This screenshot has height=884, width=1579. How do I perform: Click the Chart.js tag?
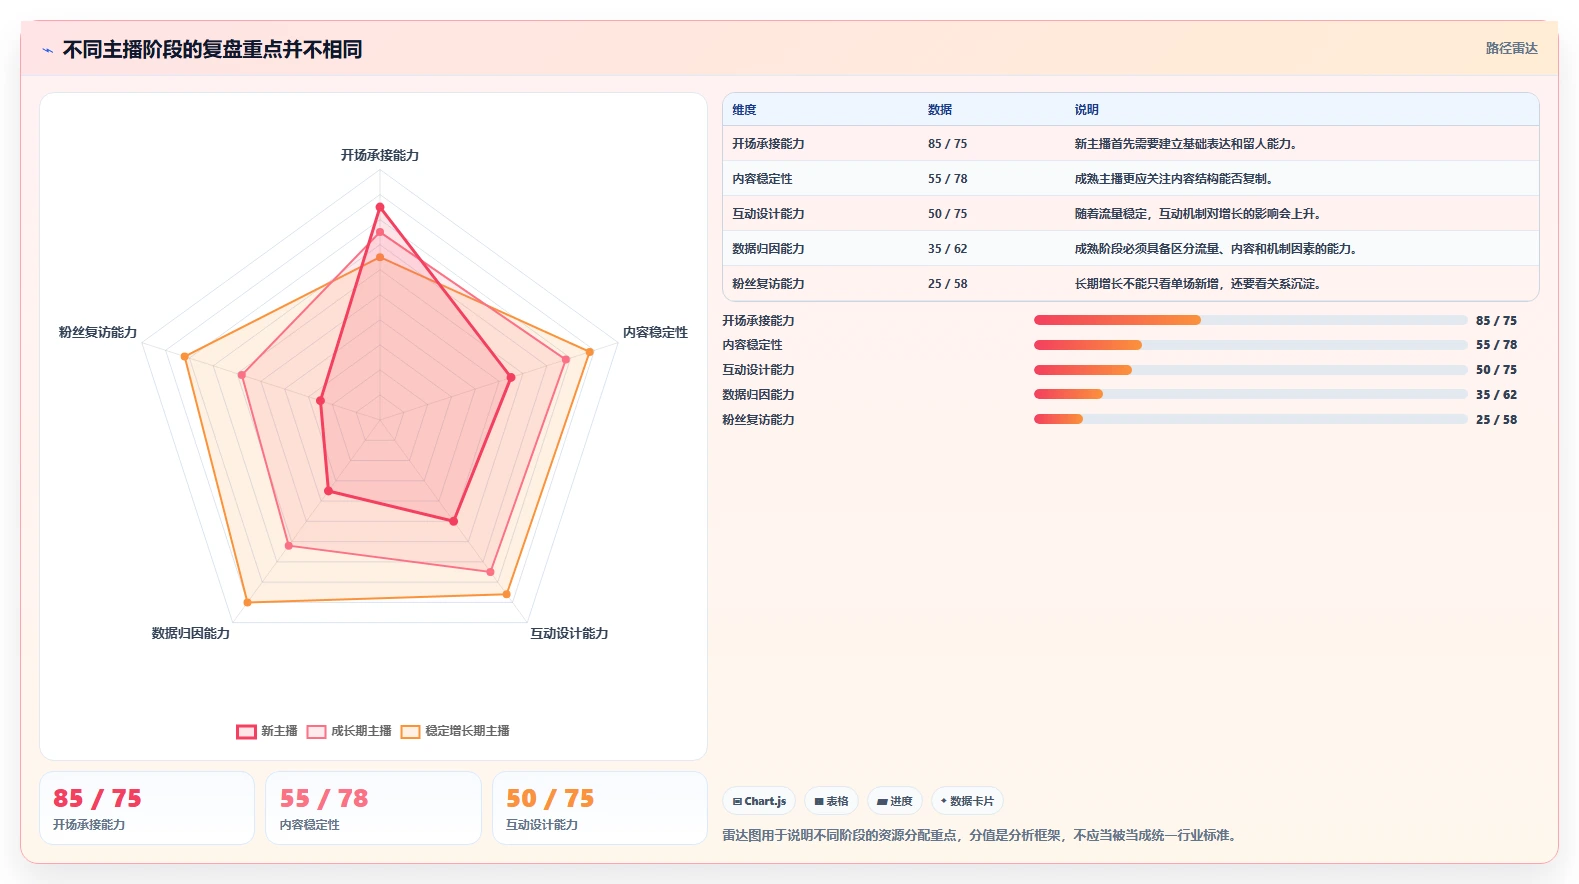[x=759, y=801]
